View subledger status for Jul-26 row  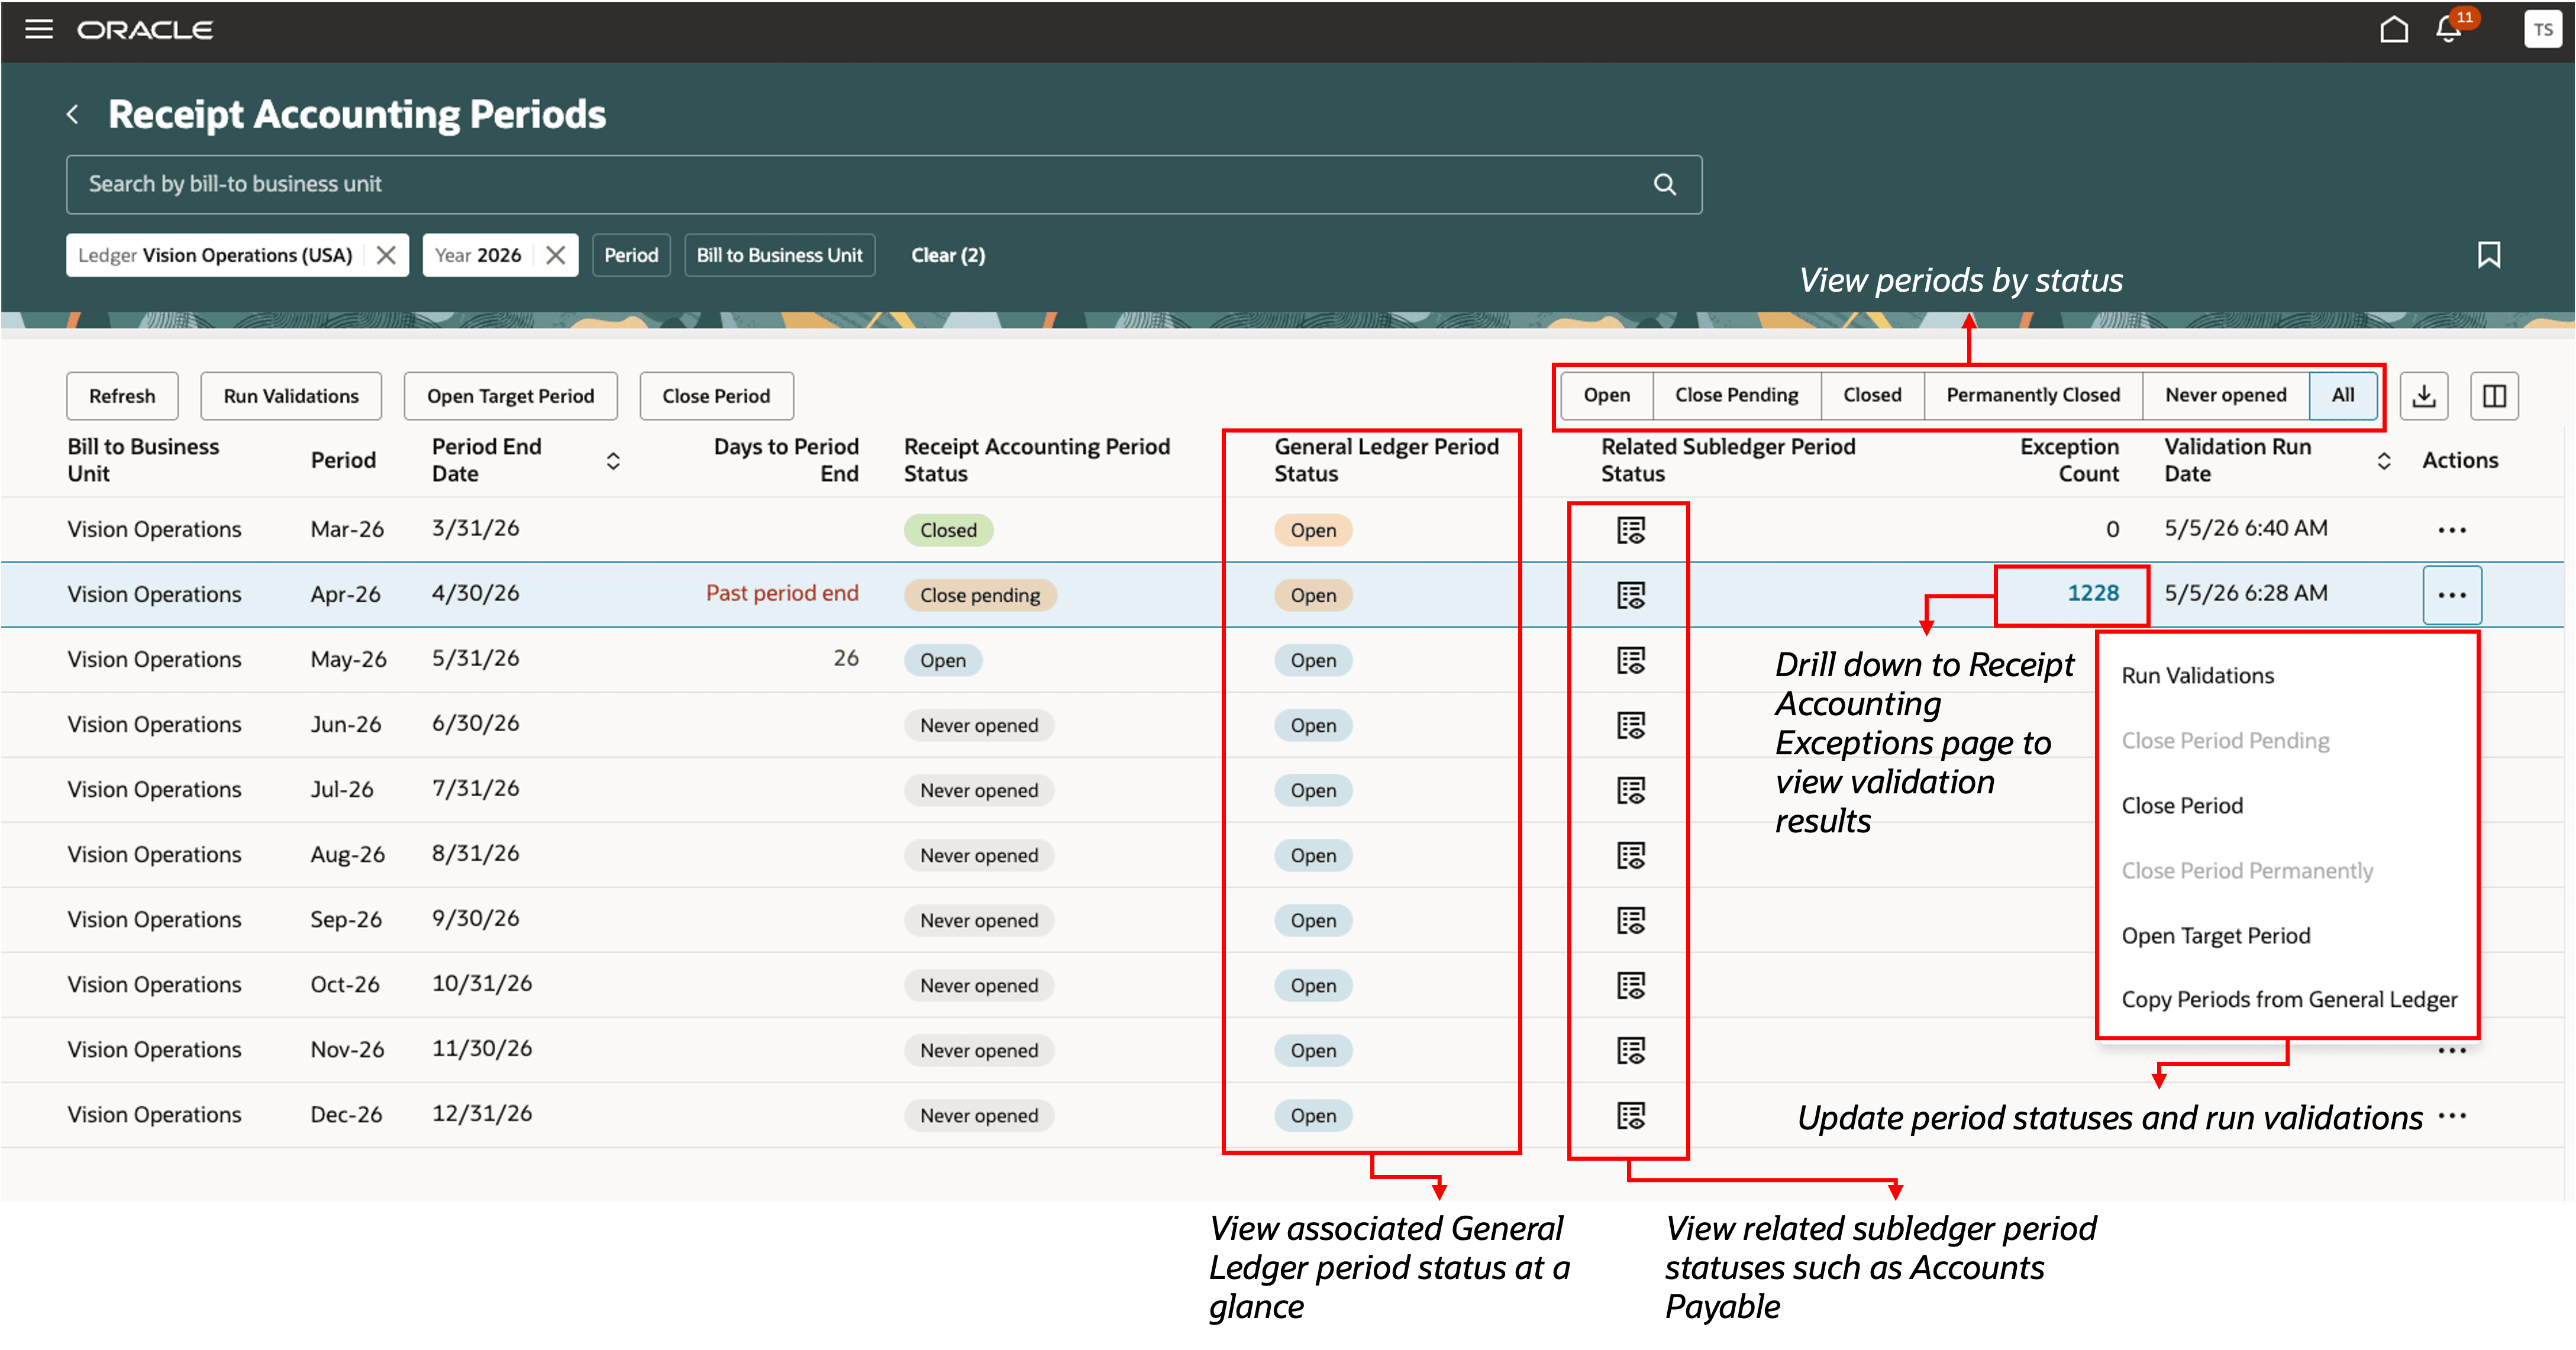pyautogui.click(x=1630, y=790)
